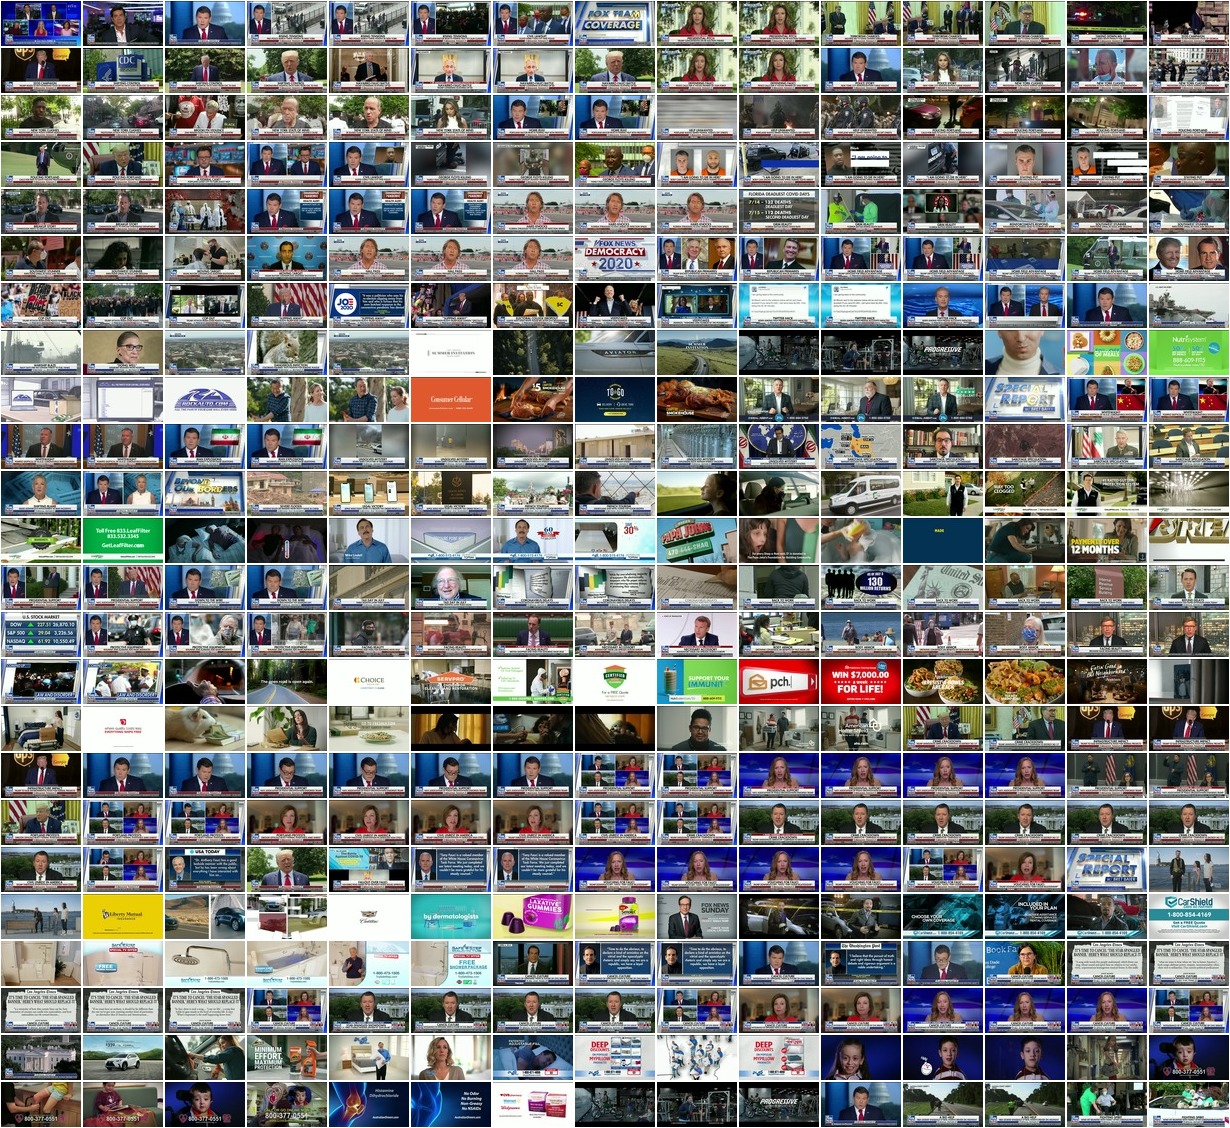Select the U.S. Stock Market thumbnail

[x=40, y=634]
